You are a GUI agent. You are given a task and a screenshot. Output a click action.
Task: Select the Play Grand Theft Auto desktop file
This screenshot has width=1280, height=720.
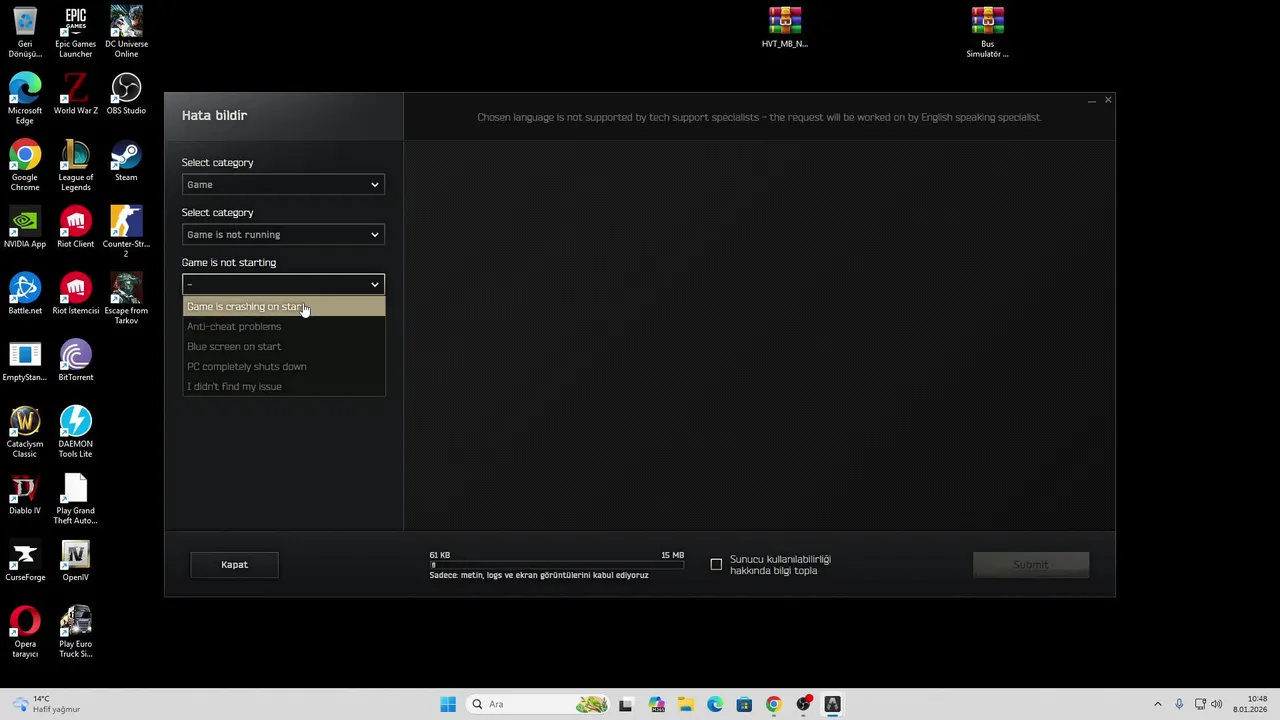point(75,499)
